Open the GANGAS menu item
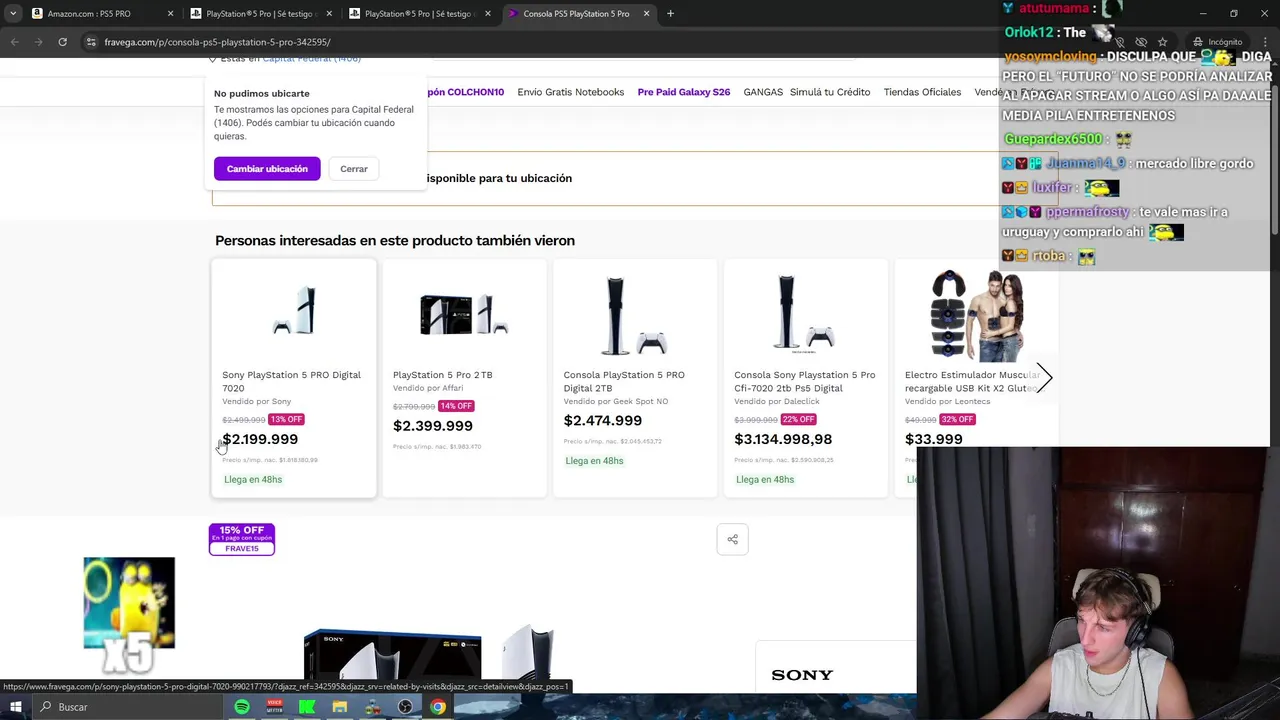 pos(763,92)
